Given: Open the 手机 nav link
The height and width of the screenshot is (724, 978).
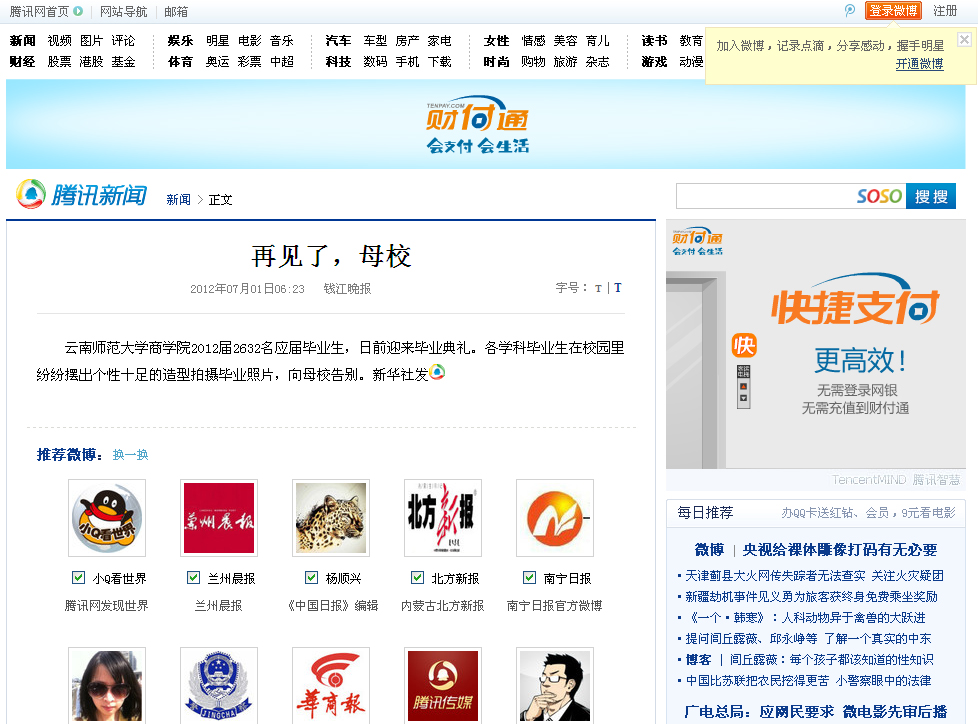Looking at the screenshot, I should tap(407, 62).
